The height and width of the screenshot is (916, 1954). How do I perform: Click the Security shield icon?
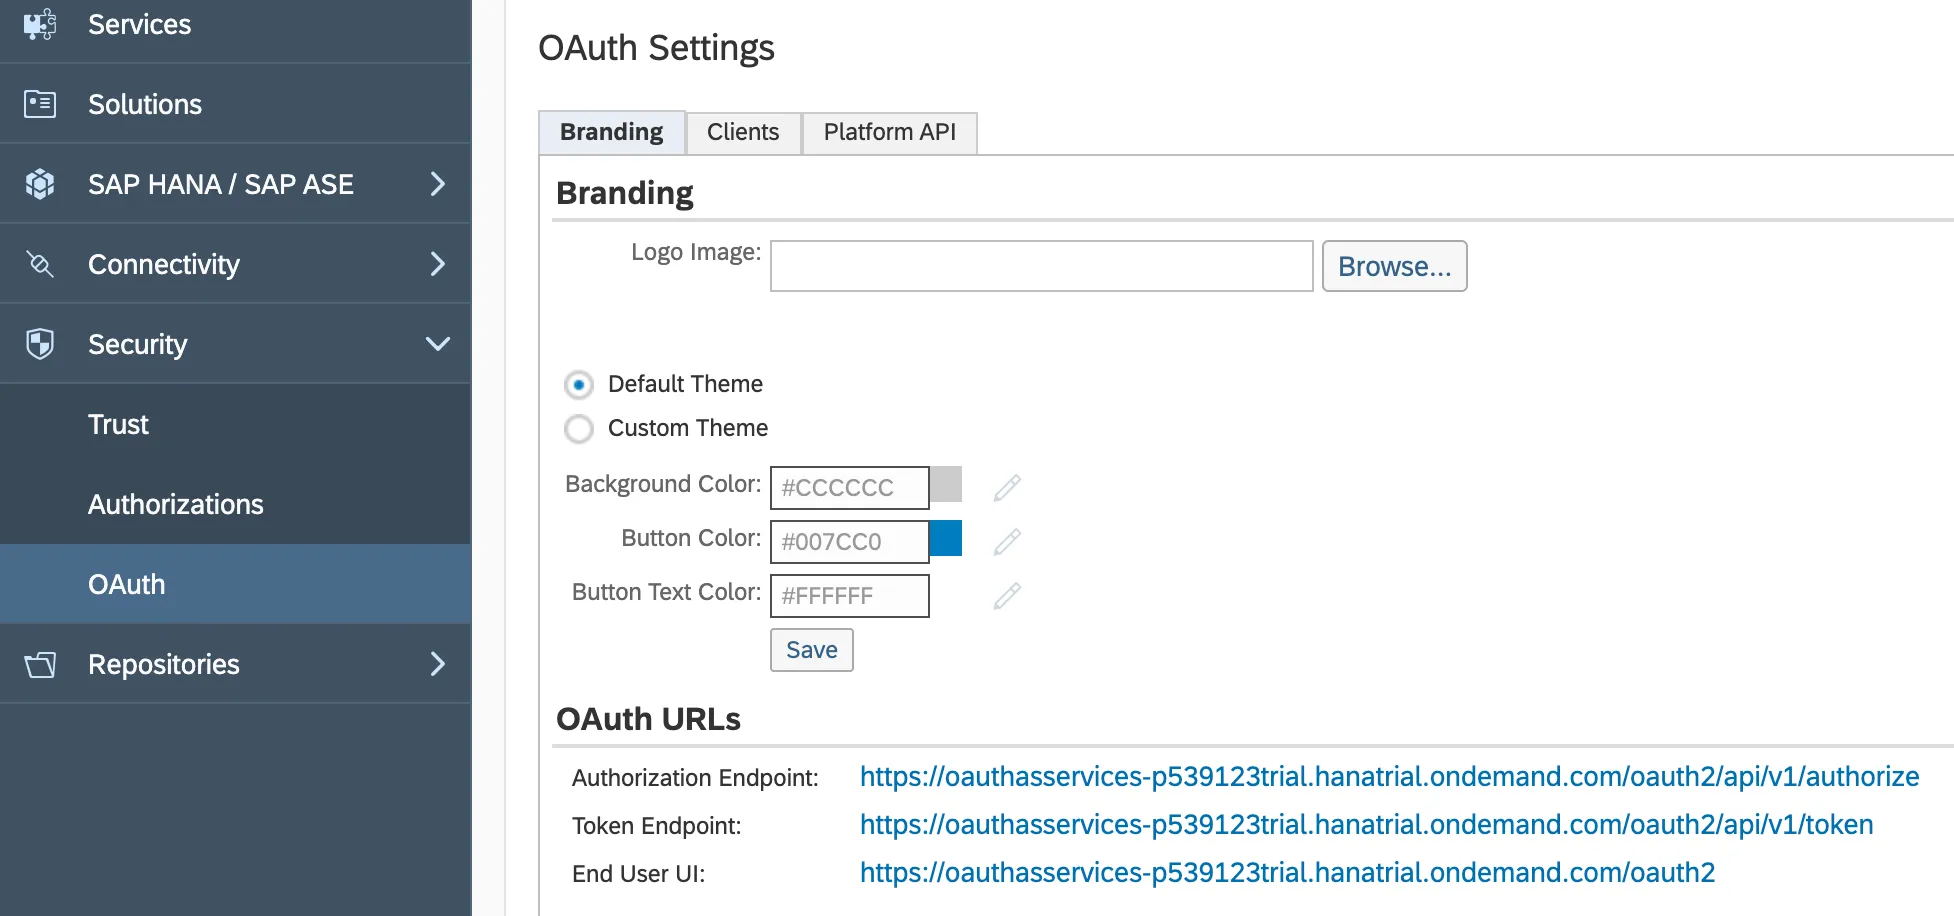40,344
